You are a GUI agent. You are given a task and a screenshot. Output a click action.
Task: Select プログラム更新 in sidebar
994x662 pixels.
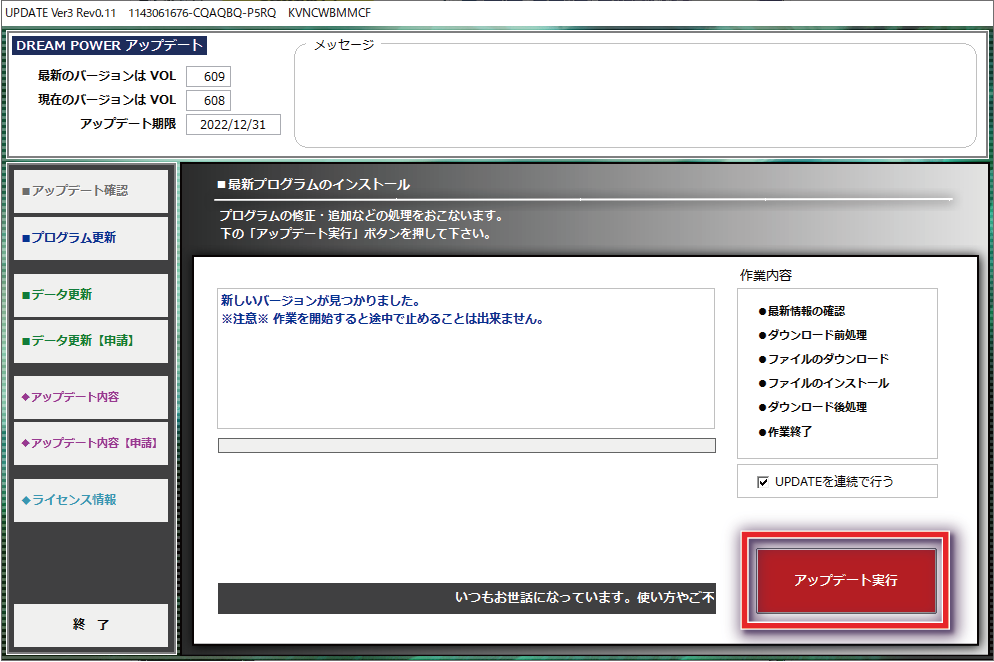coord(91,238)
